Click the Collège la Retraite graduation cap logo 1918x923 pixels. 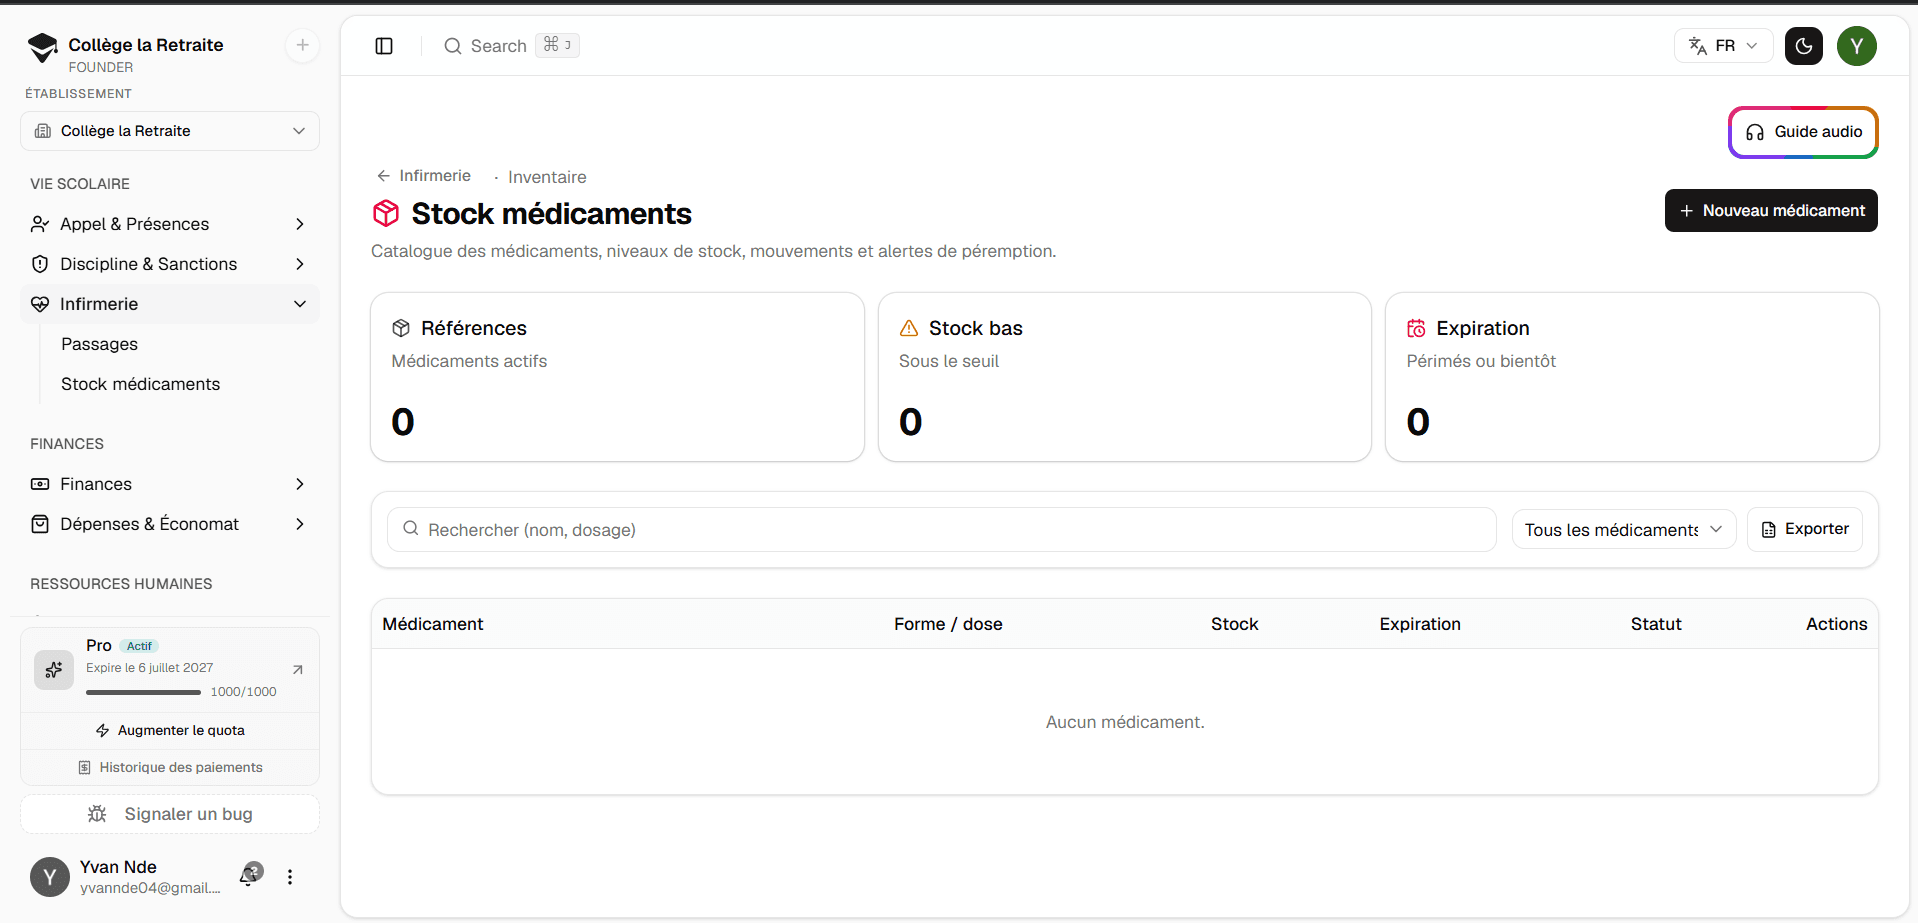pos(43,47)
